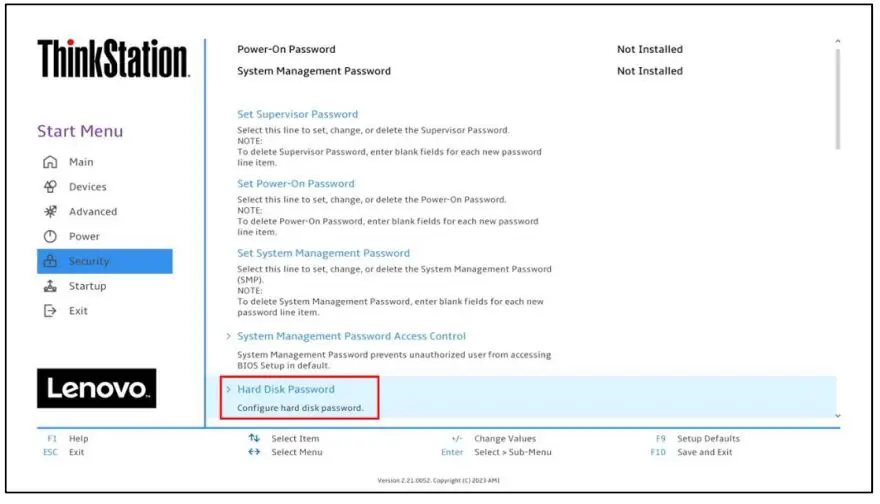Click the Main home icon

[50, 162]
